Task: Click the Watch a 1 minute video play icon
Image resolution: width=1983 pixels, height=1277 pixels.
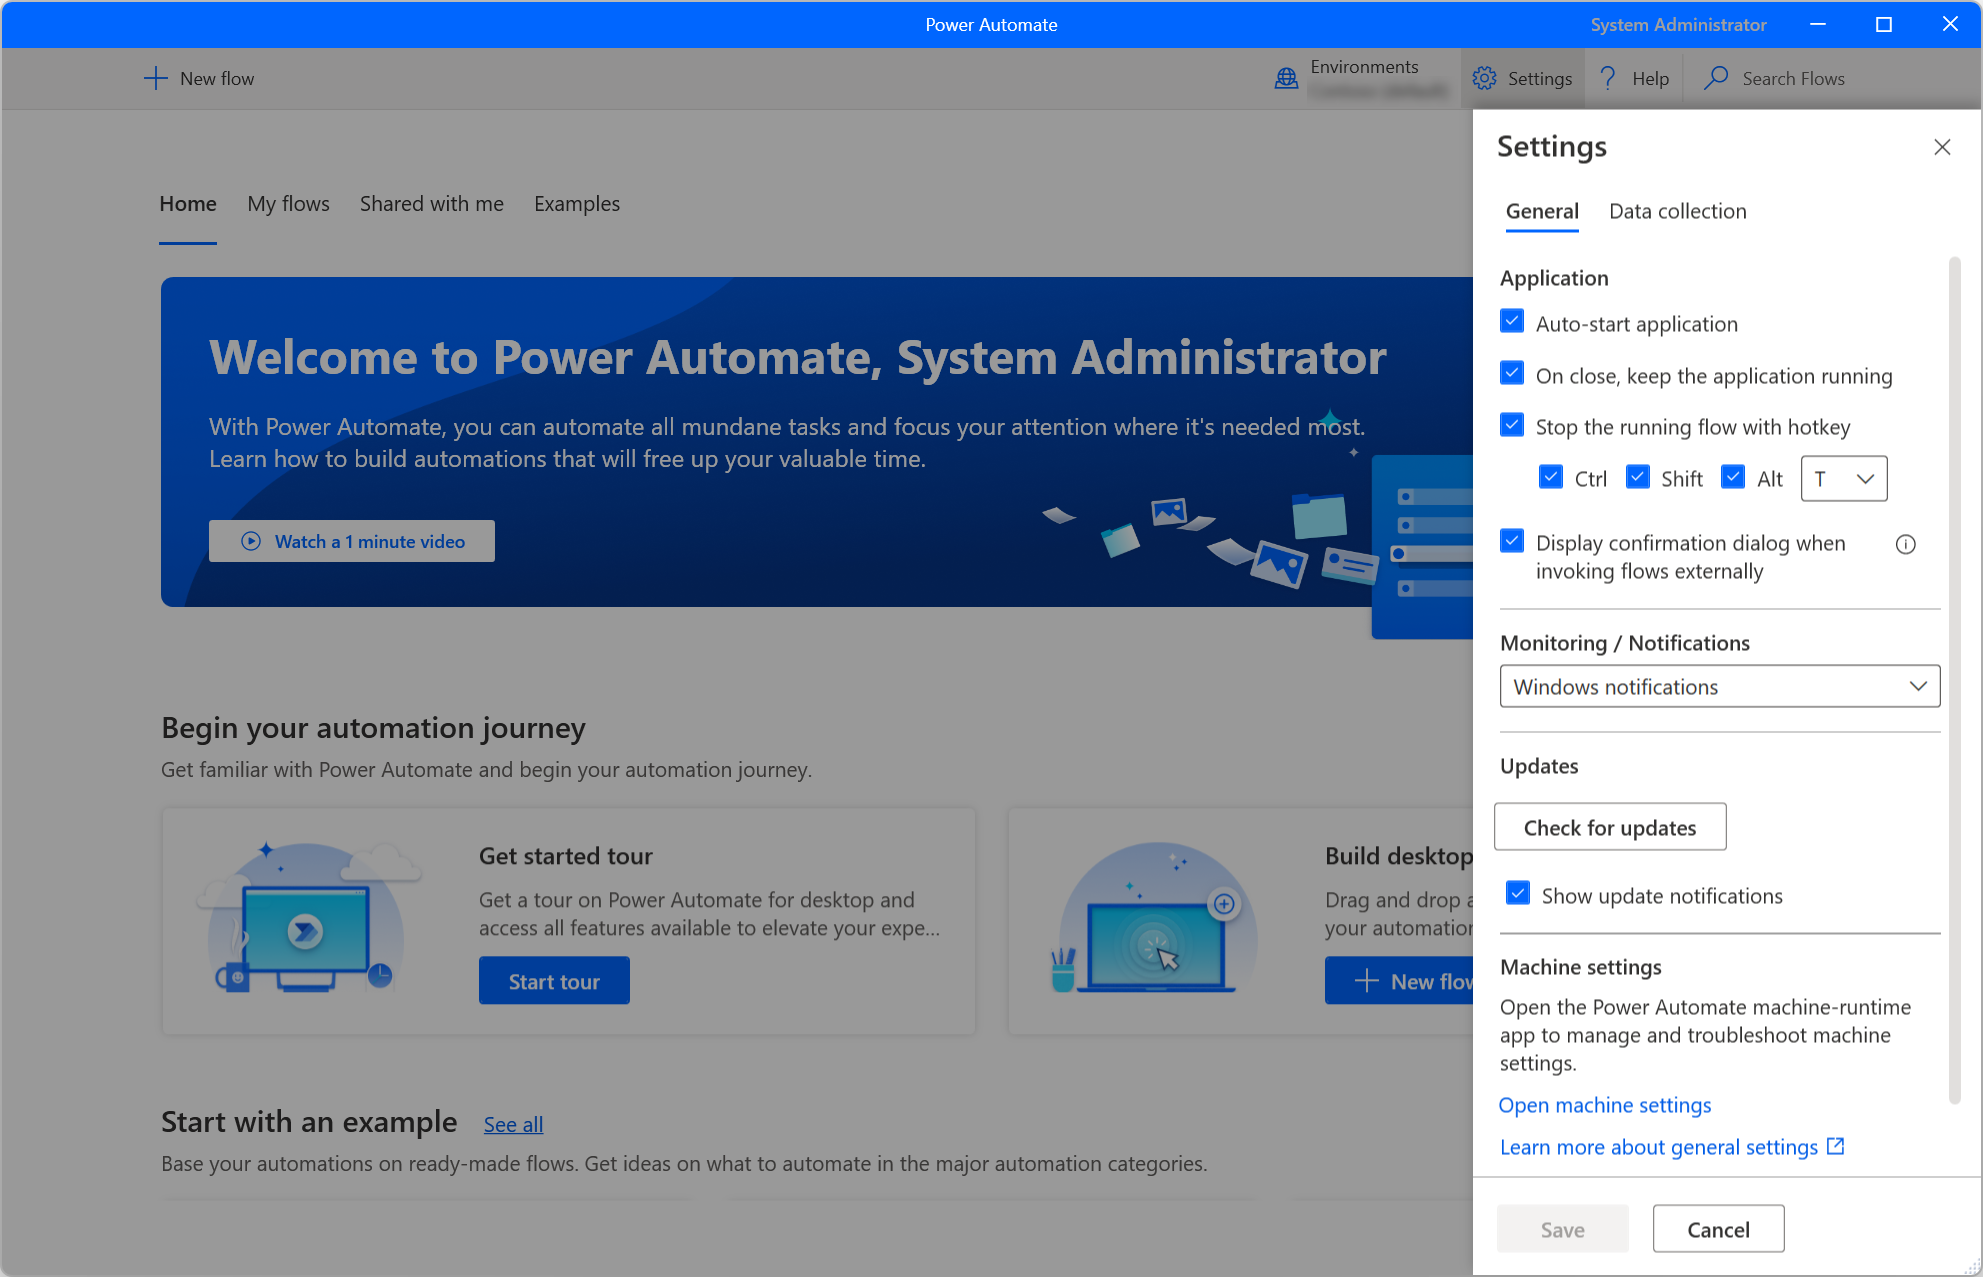Action: tap(249, 540)
